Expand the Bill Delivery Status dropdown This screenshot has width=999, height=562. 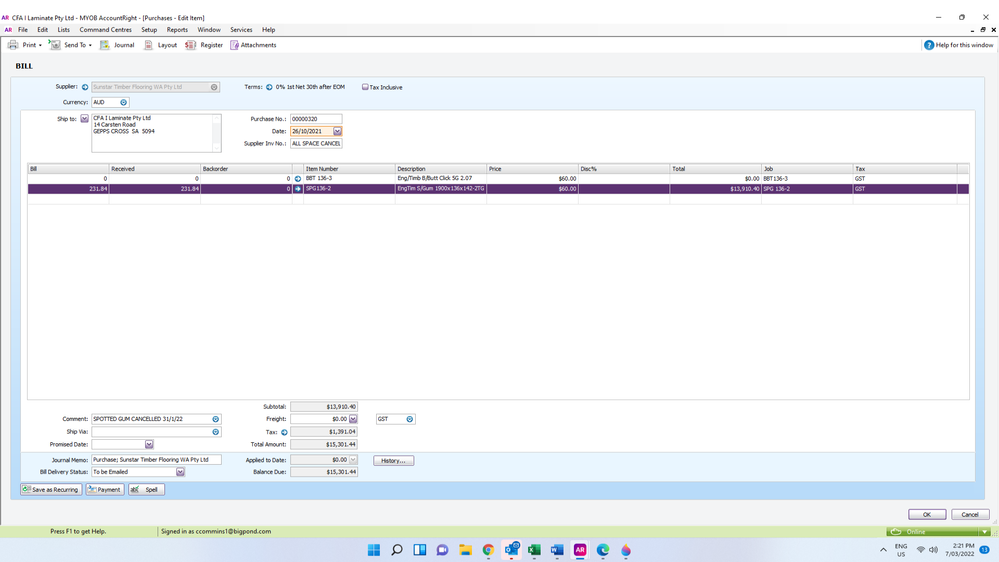pyautogui.click(x=180, y=472)
